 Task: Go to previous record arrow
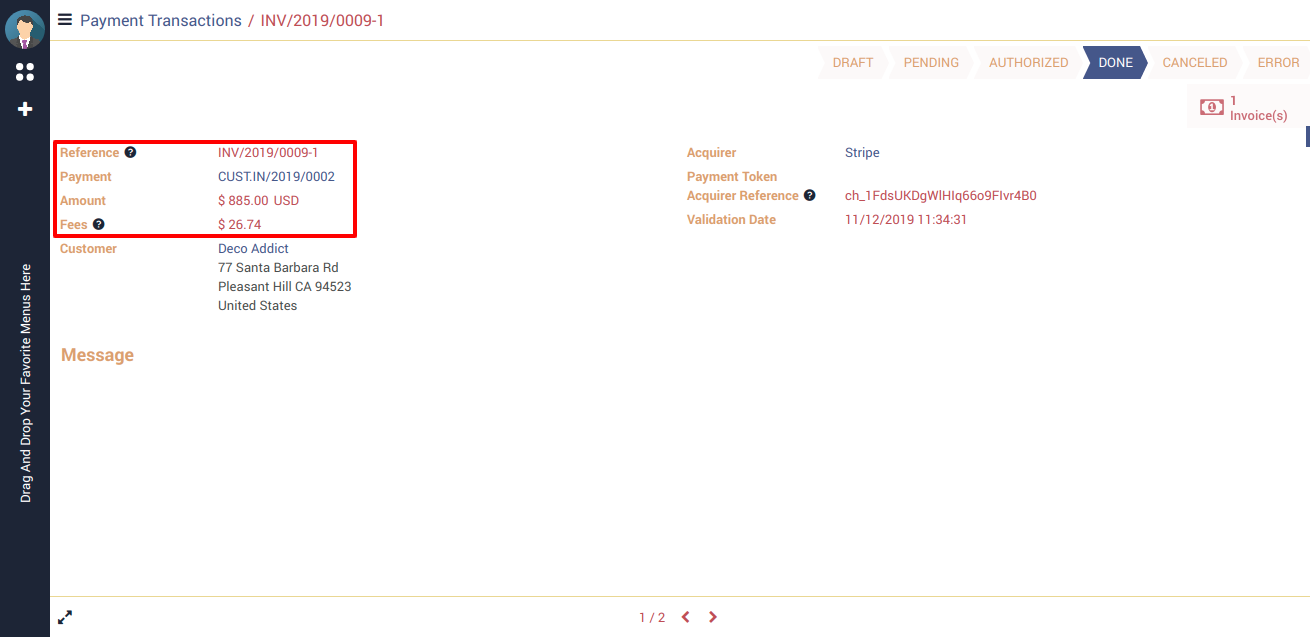686,617
